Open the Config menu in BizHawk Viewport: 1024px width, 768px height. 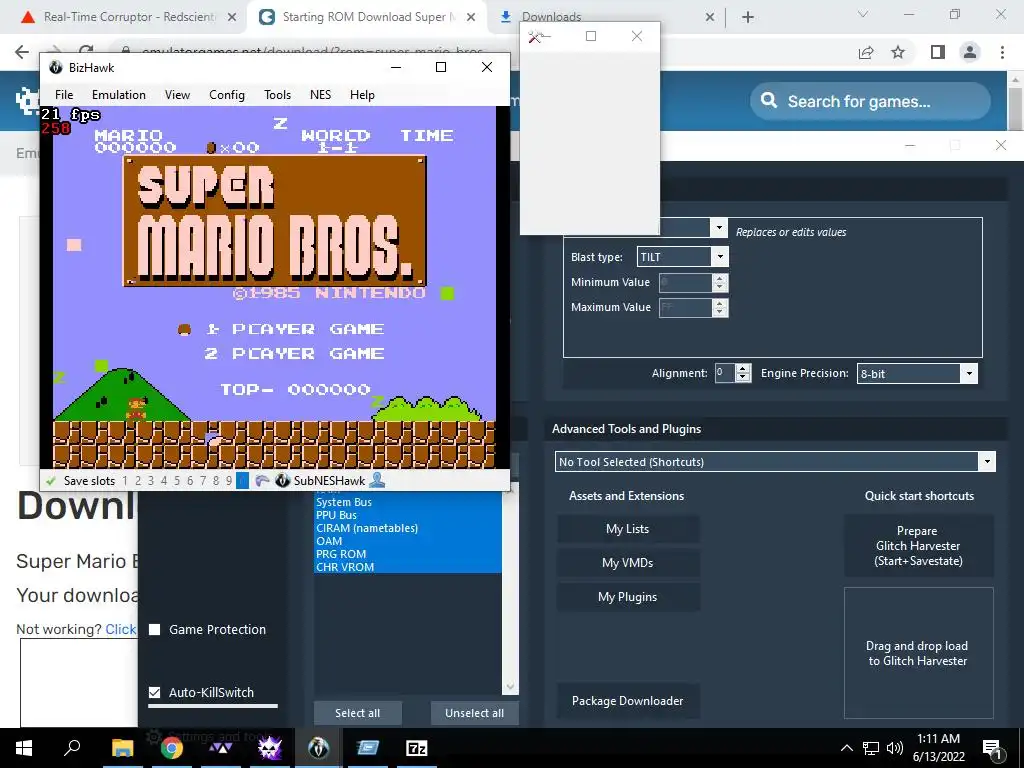click(x=227, y=95)
